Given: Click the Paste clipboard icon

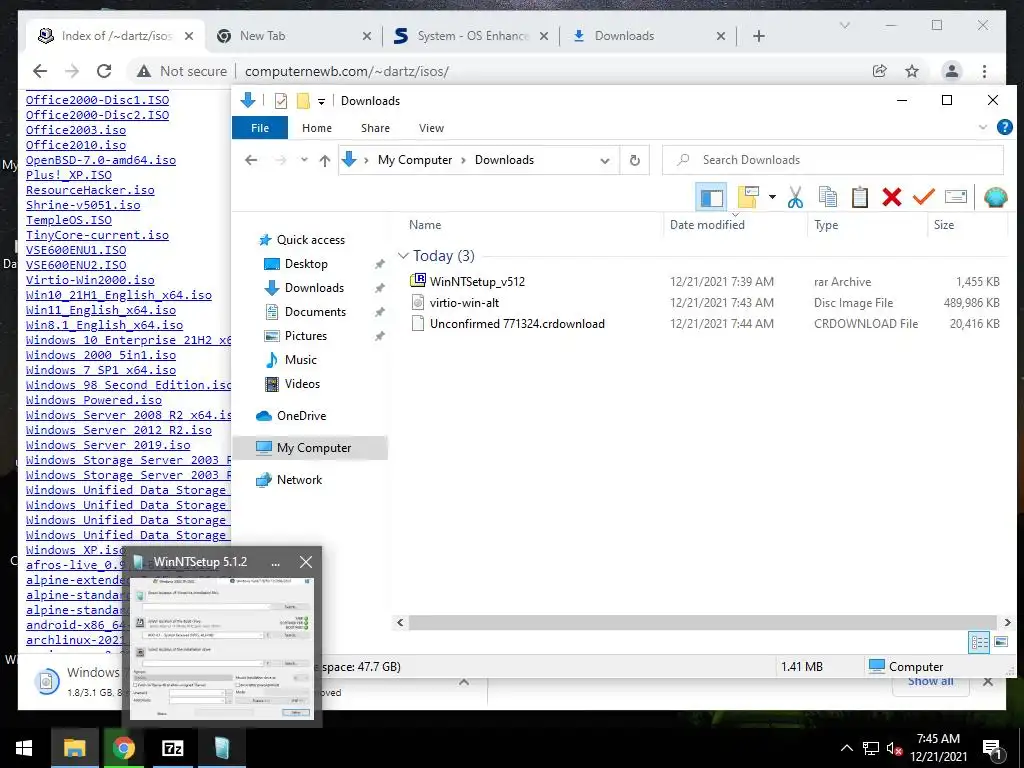Looking at the screenshot, I should pos(859,197).
